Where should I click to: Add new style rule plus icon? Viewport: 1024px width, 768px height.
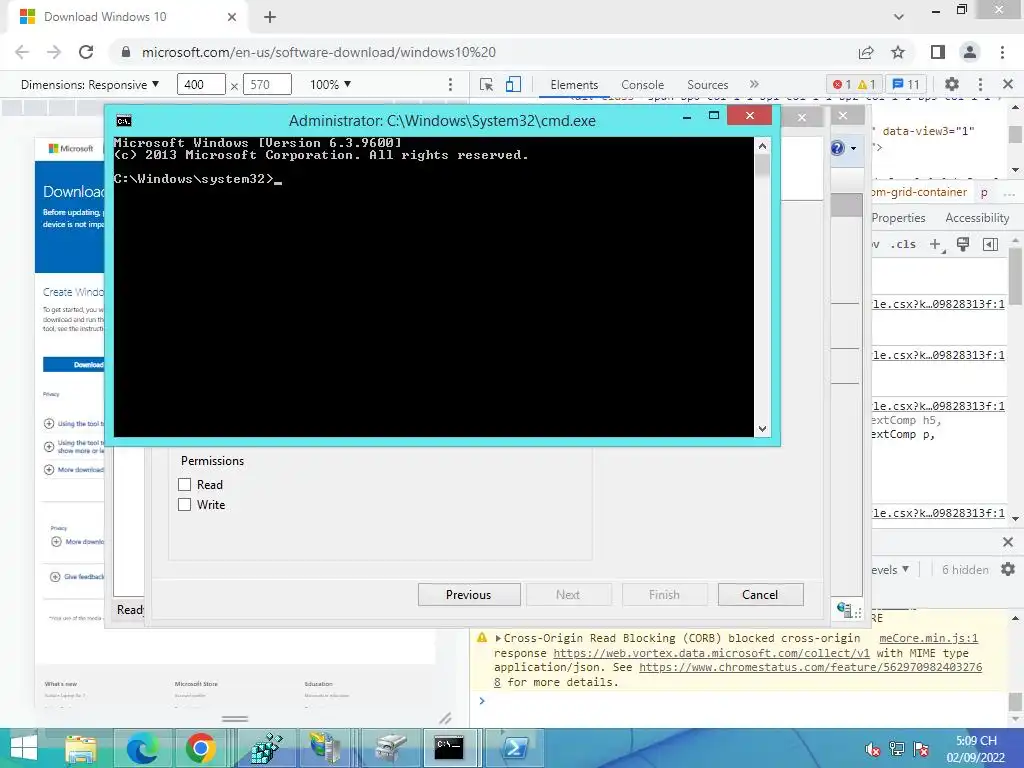936,244
